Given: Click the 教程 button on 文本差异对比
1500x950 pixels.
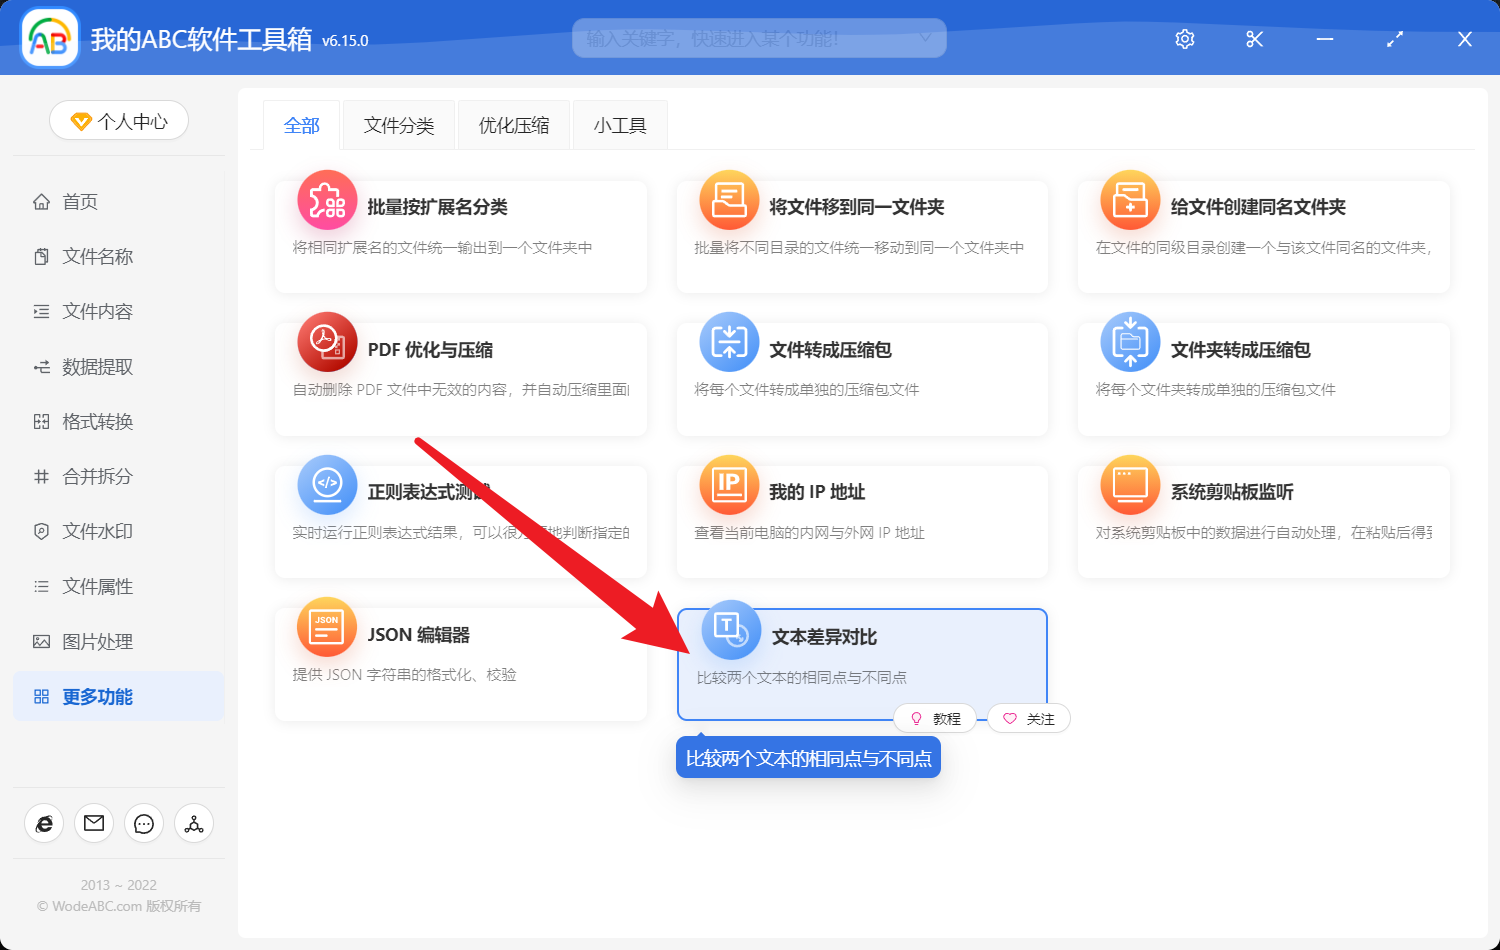Looking at the screenshot, I should pyautogui.click(x=935, y=718).
